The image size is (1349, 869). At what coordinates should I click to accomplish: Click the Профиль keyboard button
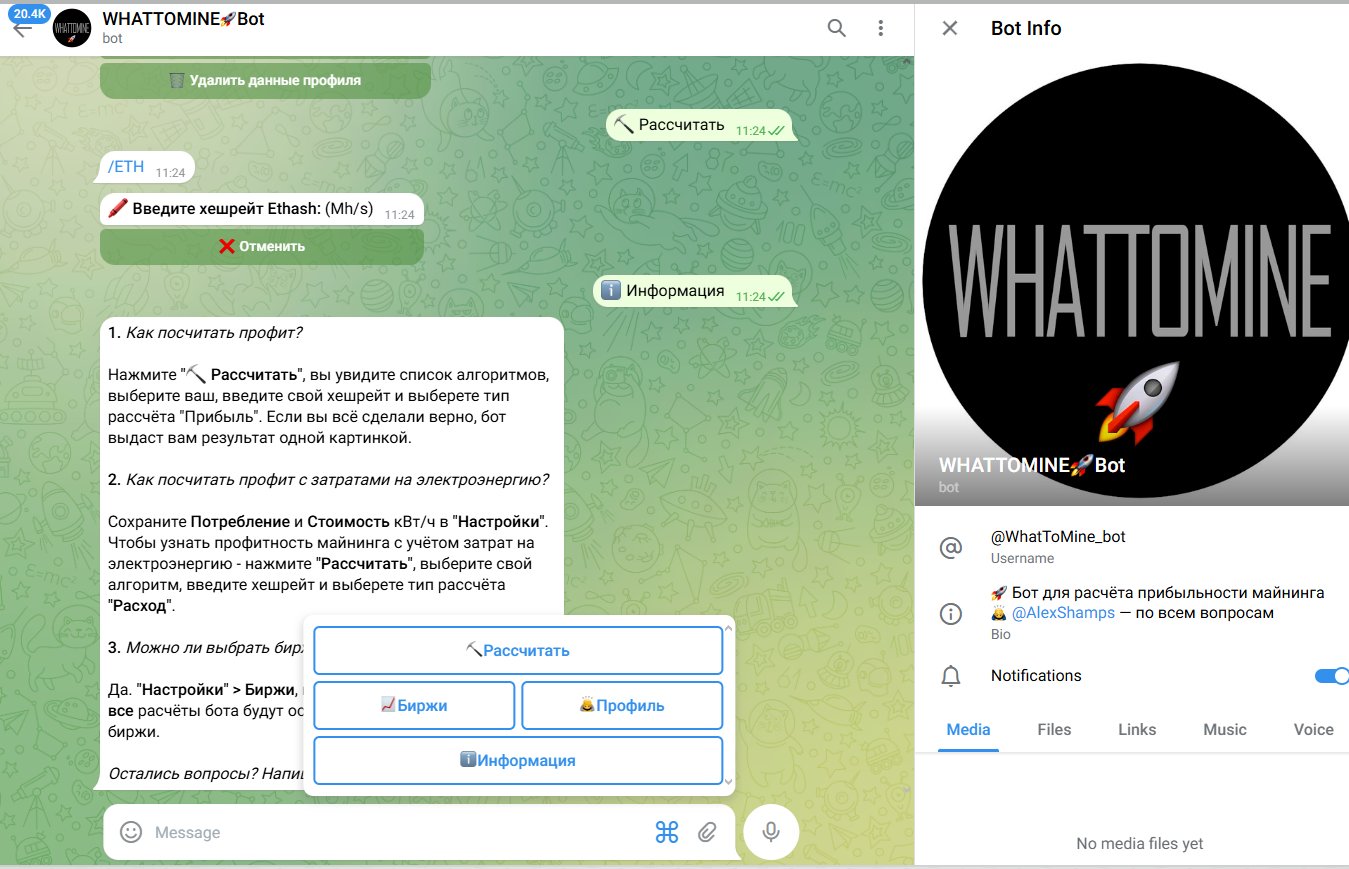[x=622, y=706]
